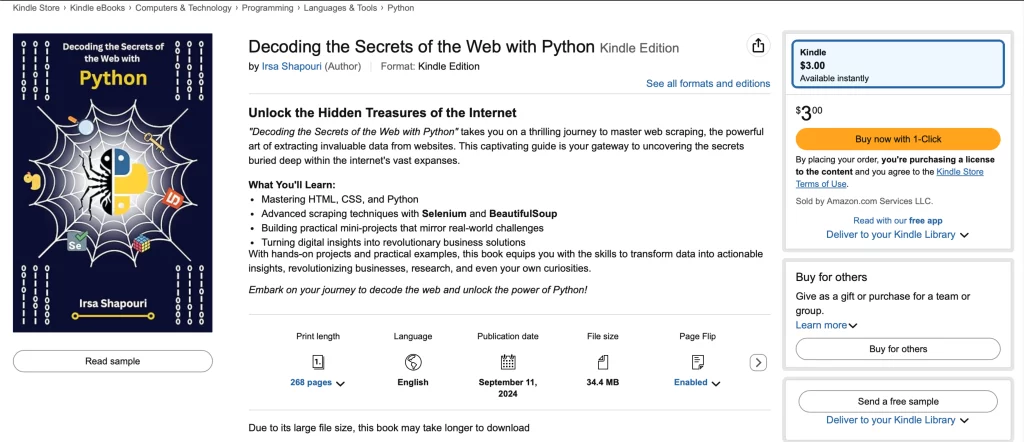Select the Kindle $3.00 format box
Image resolution: width=1024 pixels, height=442 pixels.
(898, 64)
